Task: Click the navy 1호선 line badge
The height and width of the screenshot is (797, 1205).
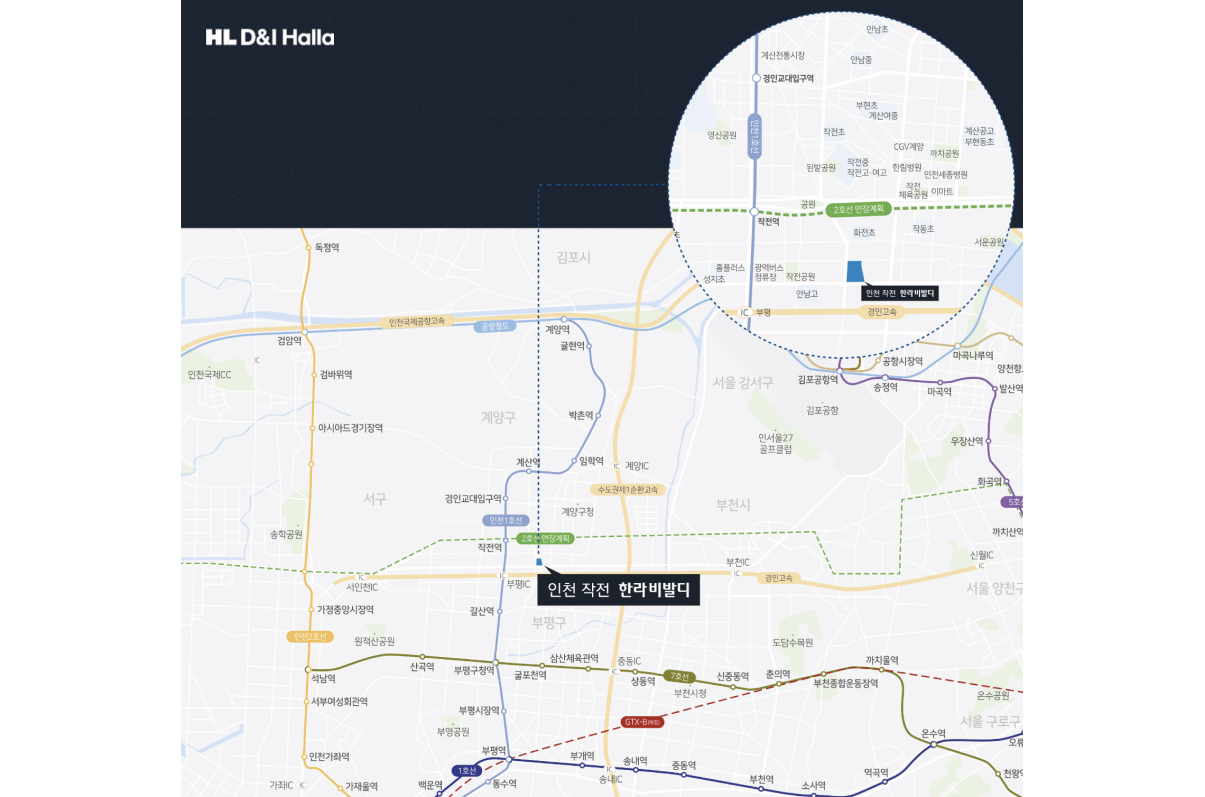Action: pos(467,770)
